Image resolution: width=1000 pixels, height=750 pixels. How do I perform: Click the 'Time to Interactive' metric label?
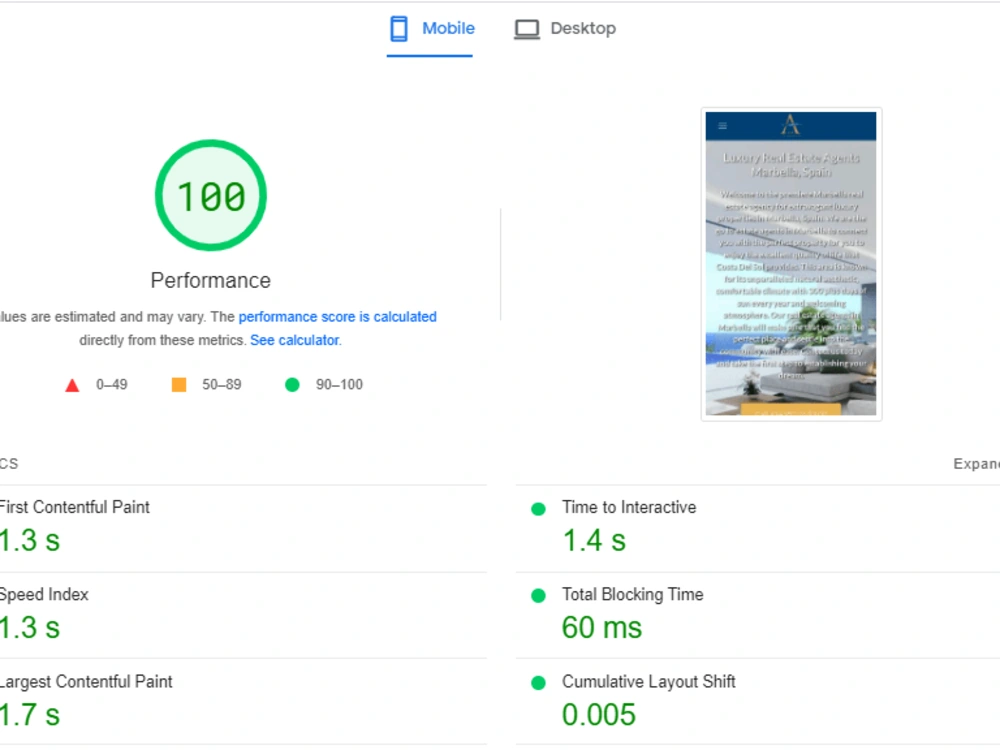[629, 508]
